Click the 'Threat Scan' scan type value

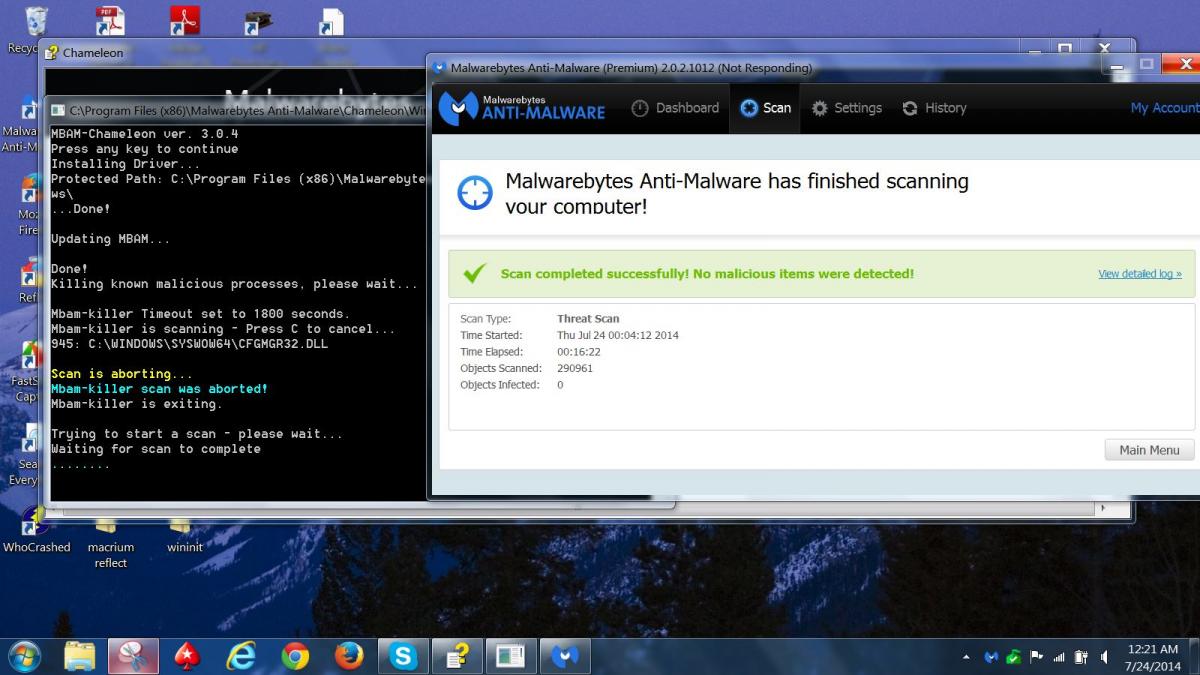pyautogui.click(x=588, y=319)
